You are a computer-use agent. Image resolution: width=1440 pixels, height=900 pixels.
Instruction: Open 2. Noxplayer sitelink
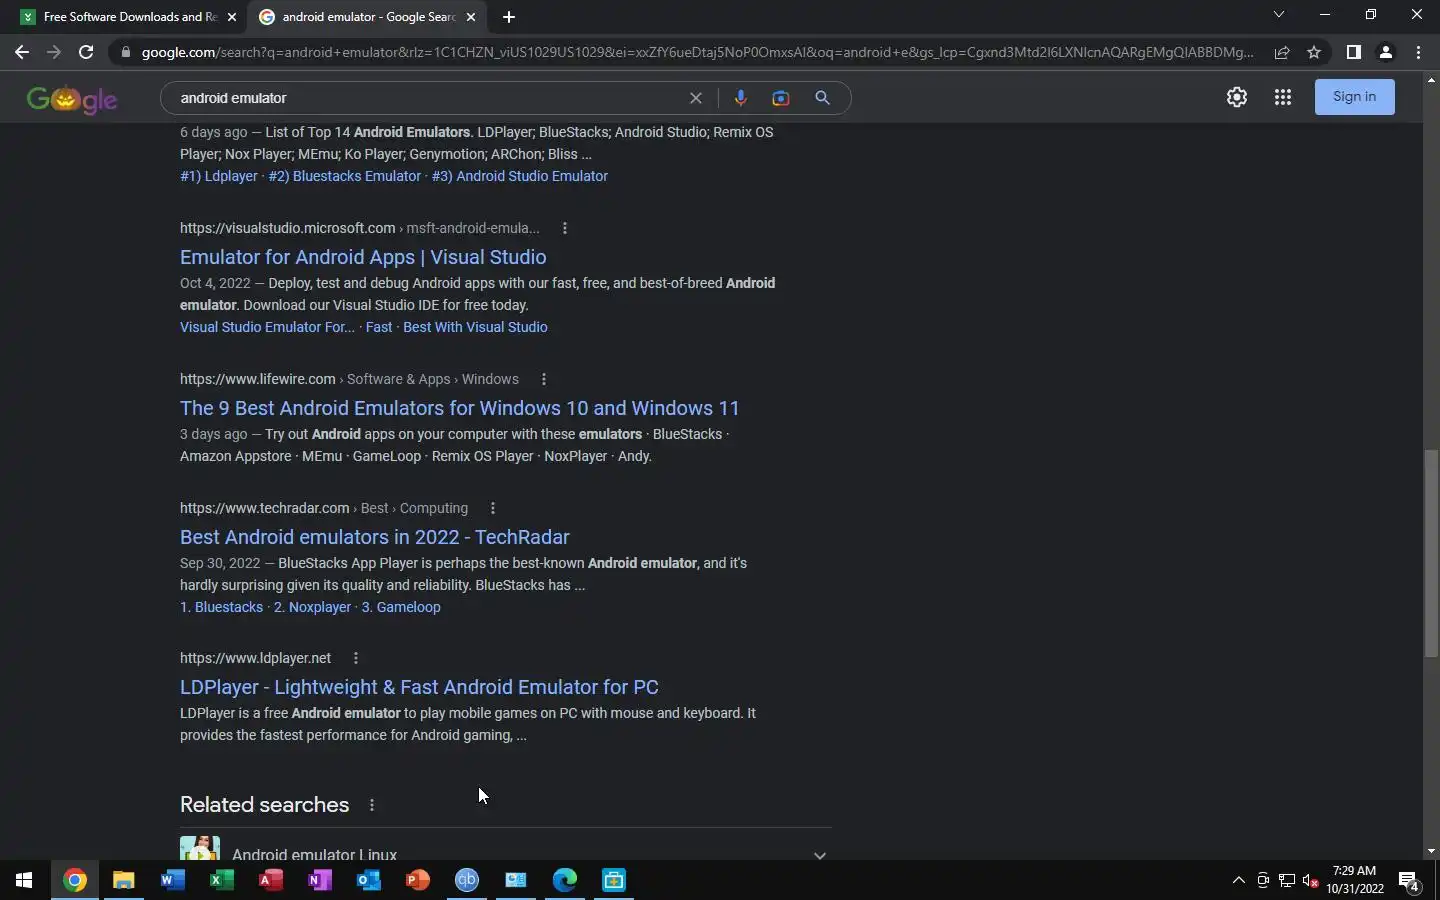click(312, 607)
